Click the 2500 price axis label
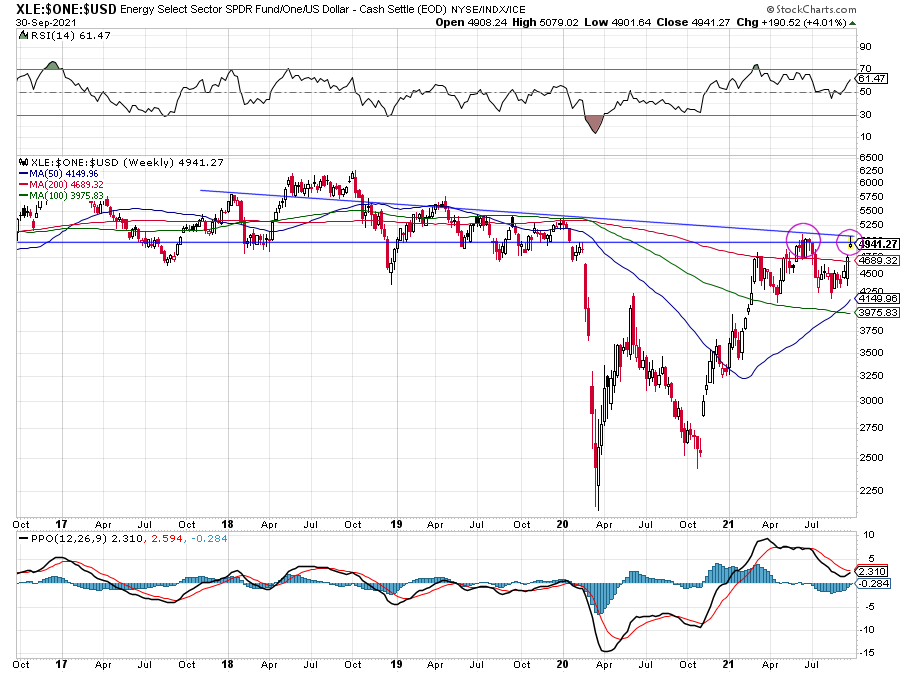The width and height of the screenshot is (900, 673). click(871, 458)
